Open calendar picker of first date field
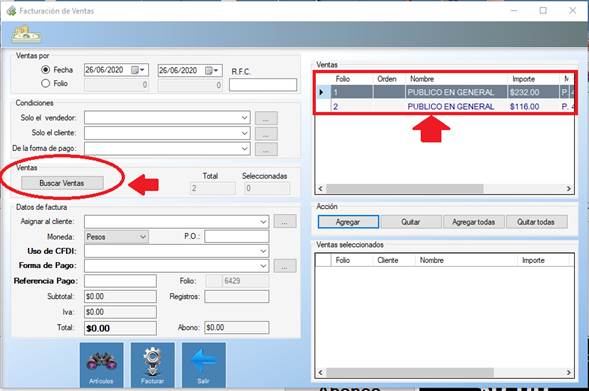589x391 pixels. tap(138, 70)
